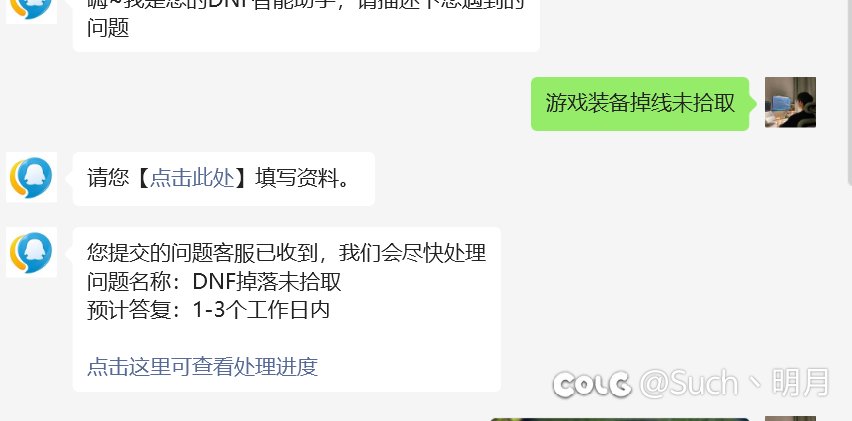Click the user avatar beside the green message
852x421 pixels.
pos(790,103)
